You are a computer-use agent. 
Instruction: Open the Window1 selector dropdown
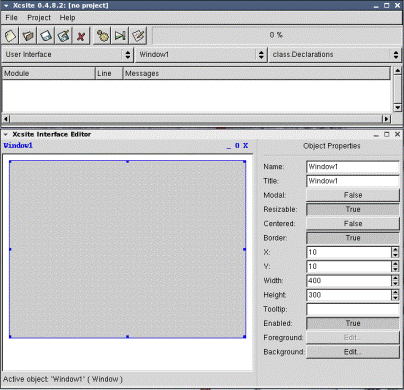point(201,55)
